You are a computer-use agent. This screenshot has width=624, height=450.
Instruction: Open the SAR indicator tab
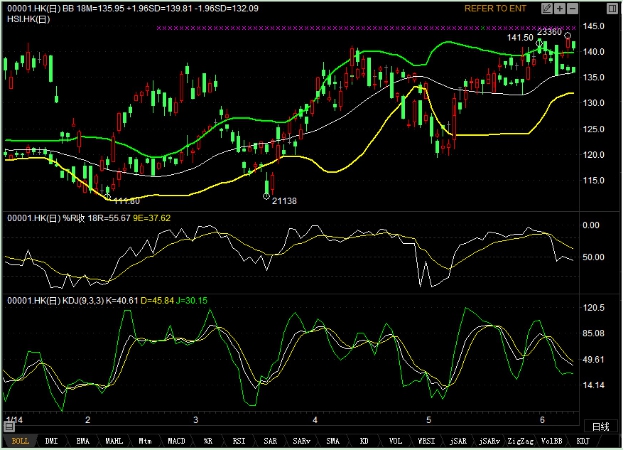tap(271, 440)
